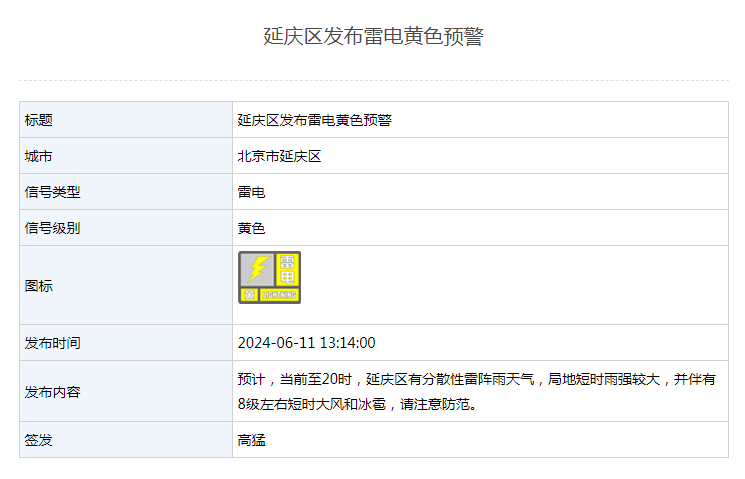Click the LIGHTNING label on warning icon
745x479 pixels.
tap(279, 295)
